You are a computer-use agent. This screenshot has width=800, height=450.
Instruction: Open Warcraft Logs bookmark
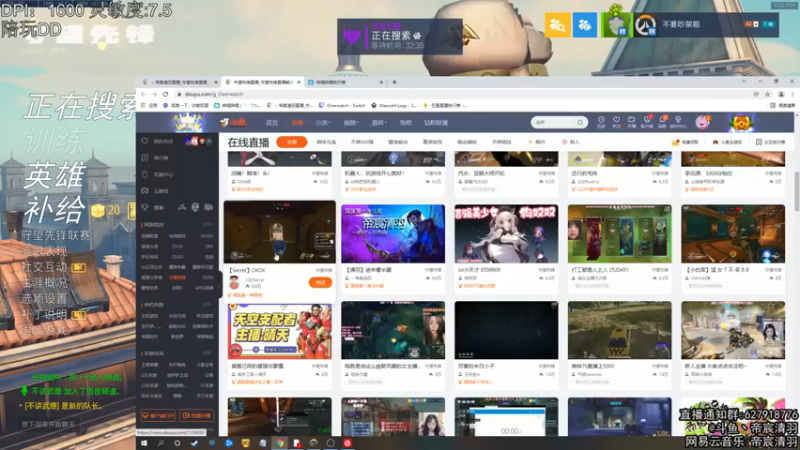point(394,106)
